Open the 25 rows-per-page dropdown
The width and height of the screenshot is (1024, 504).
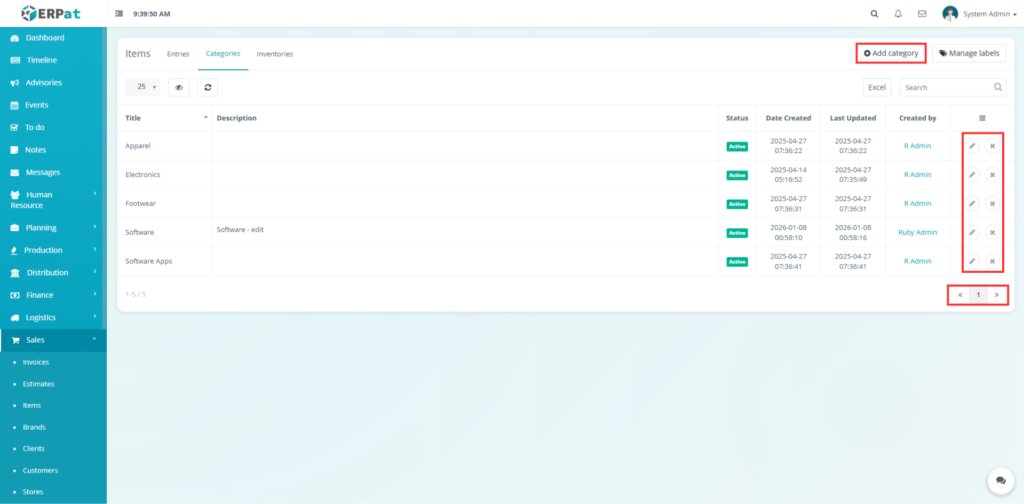point(146,87)
